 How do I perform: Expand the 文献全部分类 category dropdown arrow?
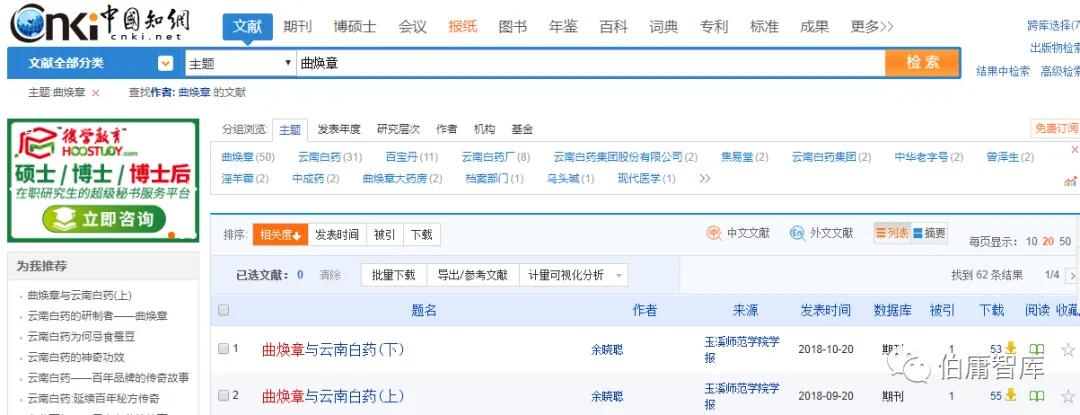coord(165,63)
